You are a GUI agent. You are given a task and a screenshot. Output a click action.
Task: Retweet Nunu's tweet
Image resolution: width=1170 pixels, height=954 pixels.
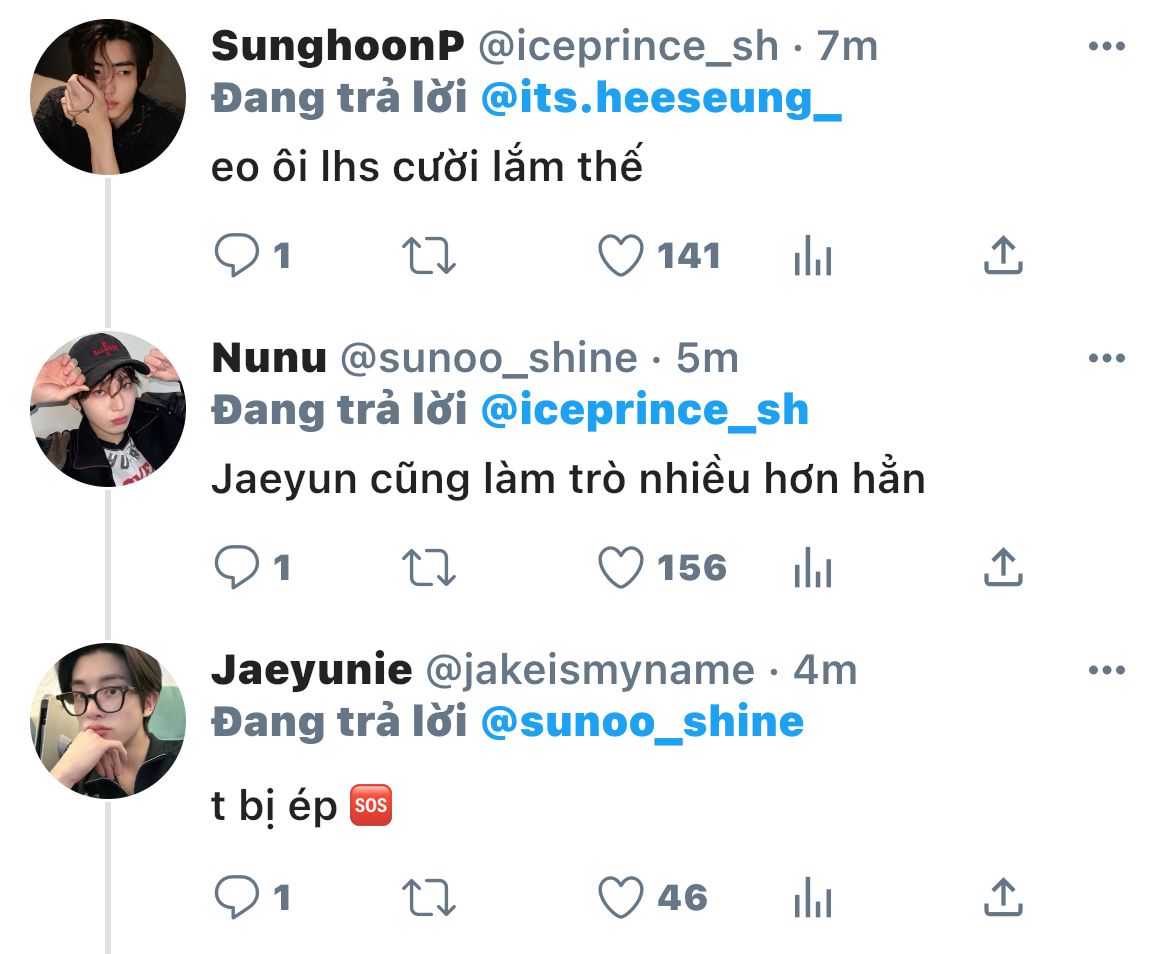click(x=429, y=568)
